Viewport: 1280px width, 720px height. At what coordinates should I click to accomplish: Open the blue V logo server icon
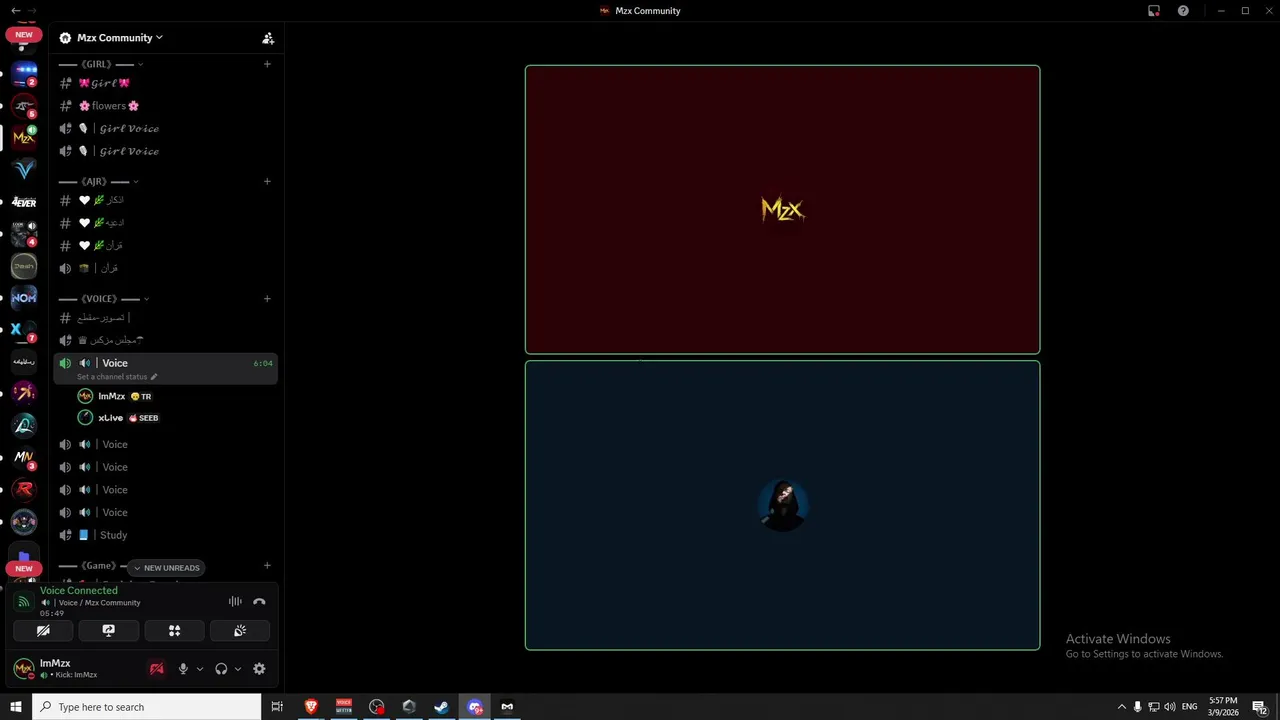[x=24, y=169]
